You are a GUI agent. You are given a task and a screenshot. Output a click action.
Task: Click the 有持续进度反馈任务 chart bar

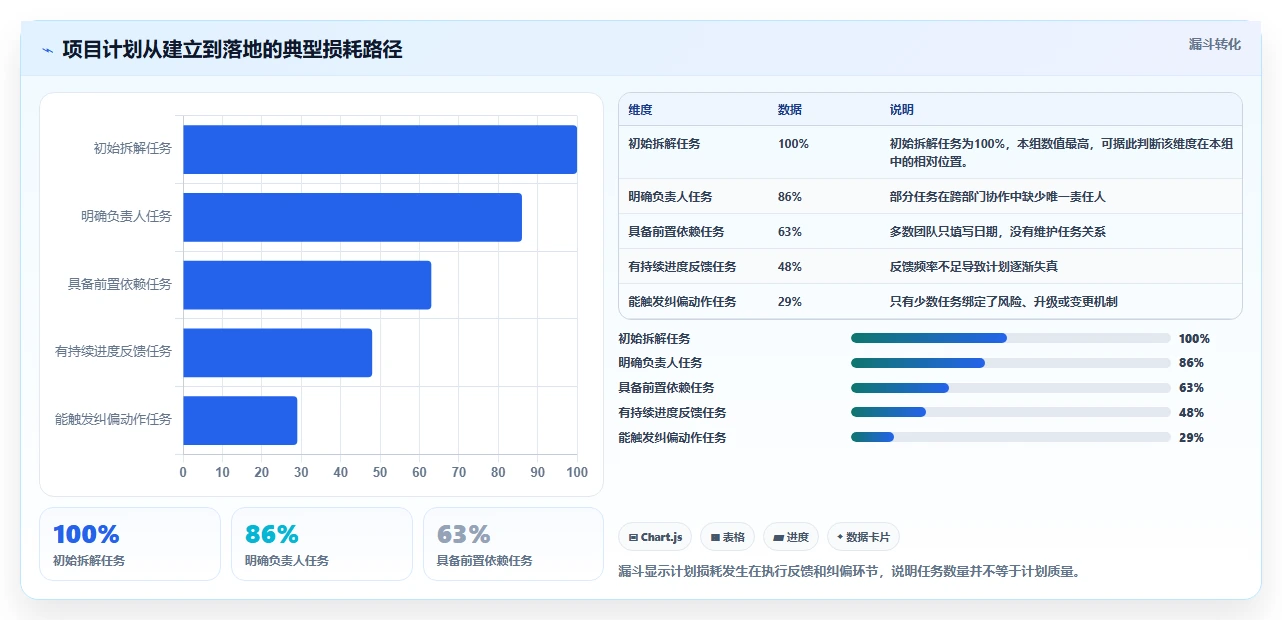click(x=277, y=352)
